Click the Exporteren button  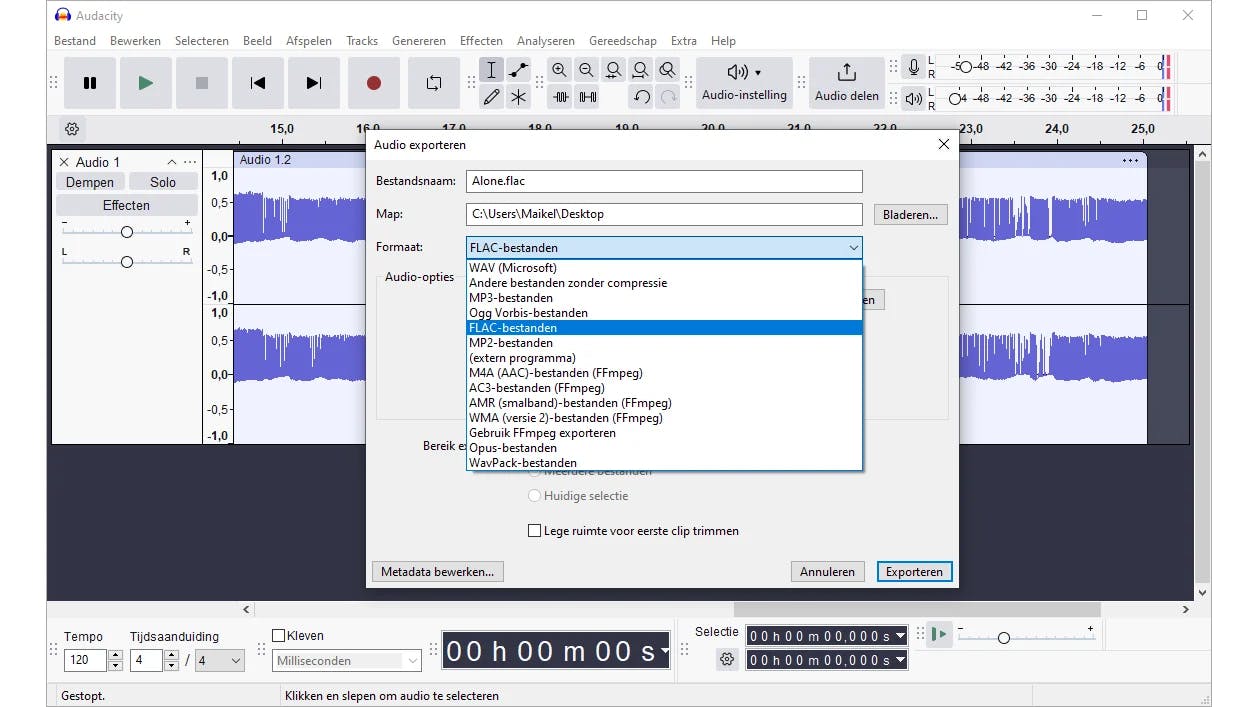(x=914, y=572)
